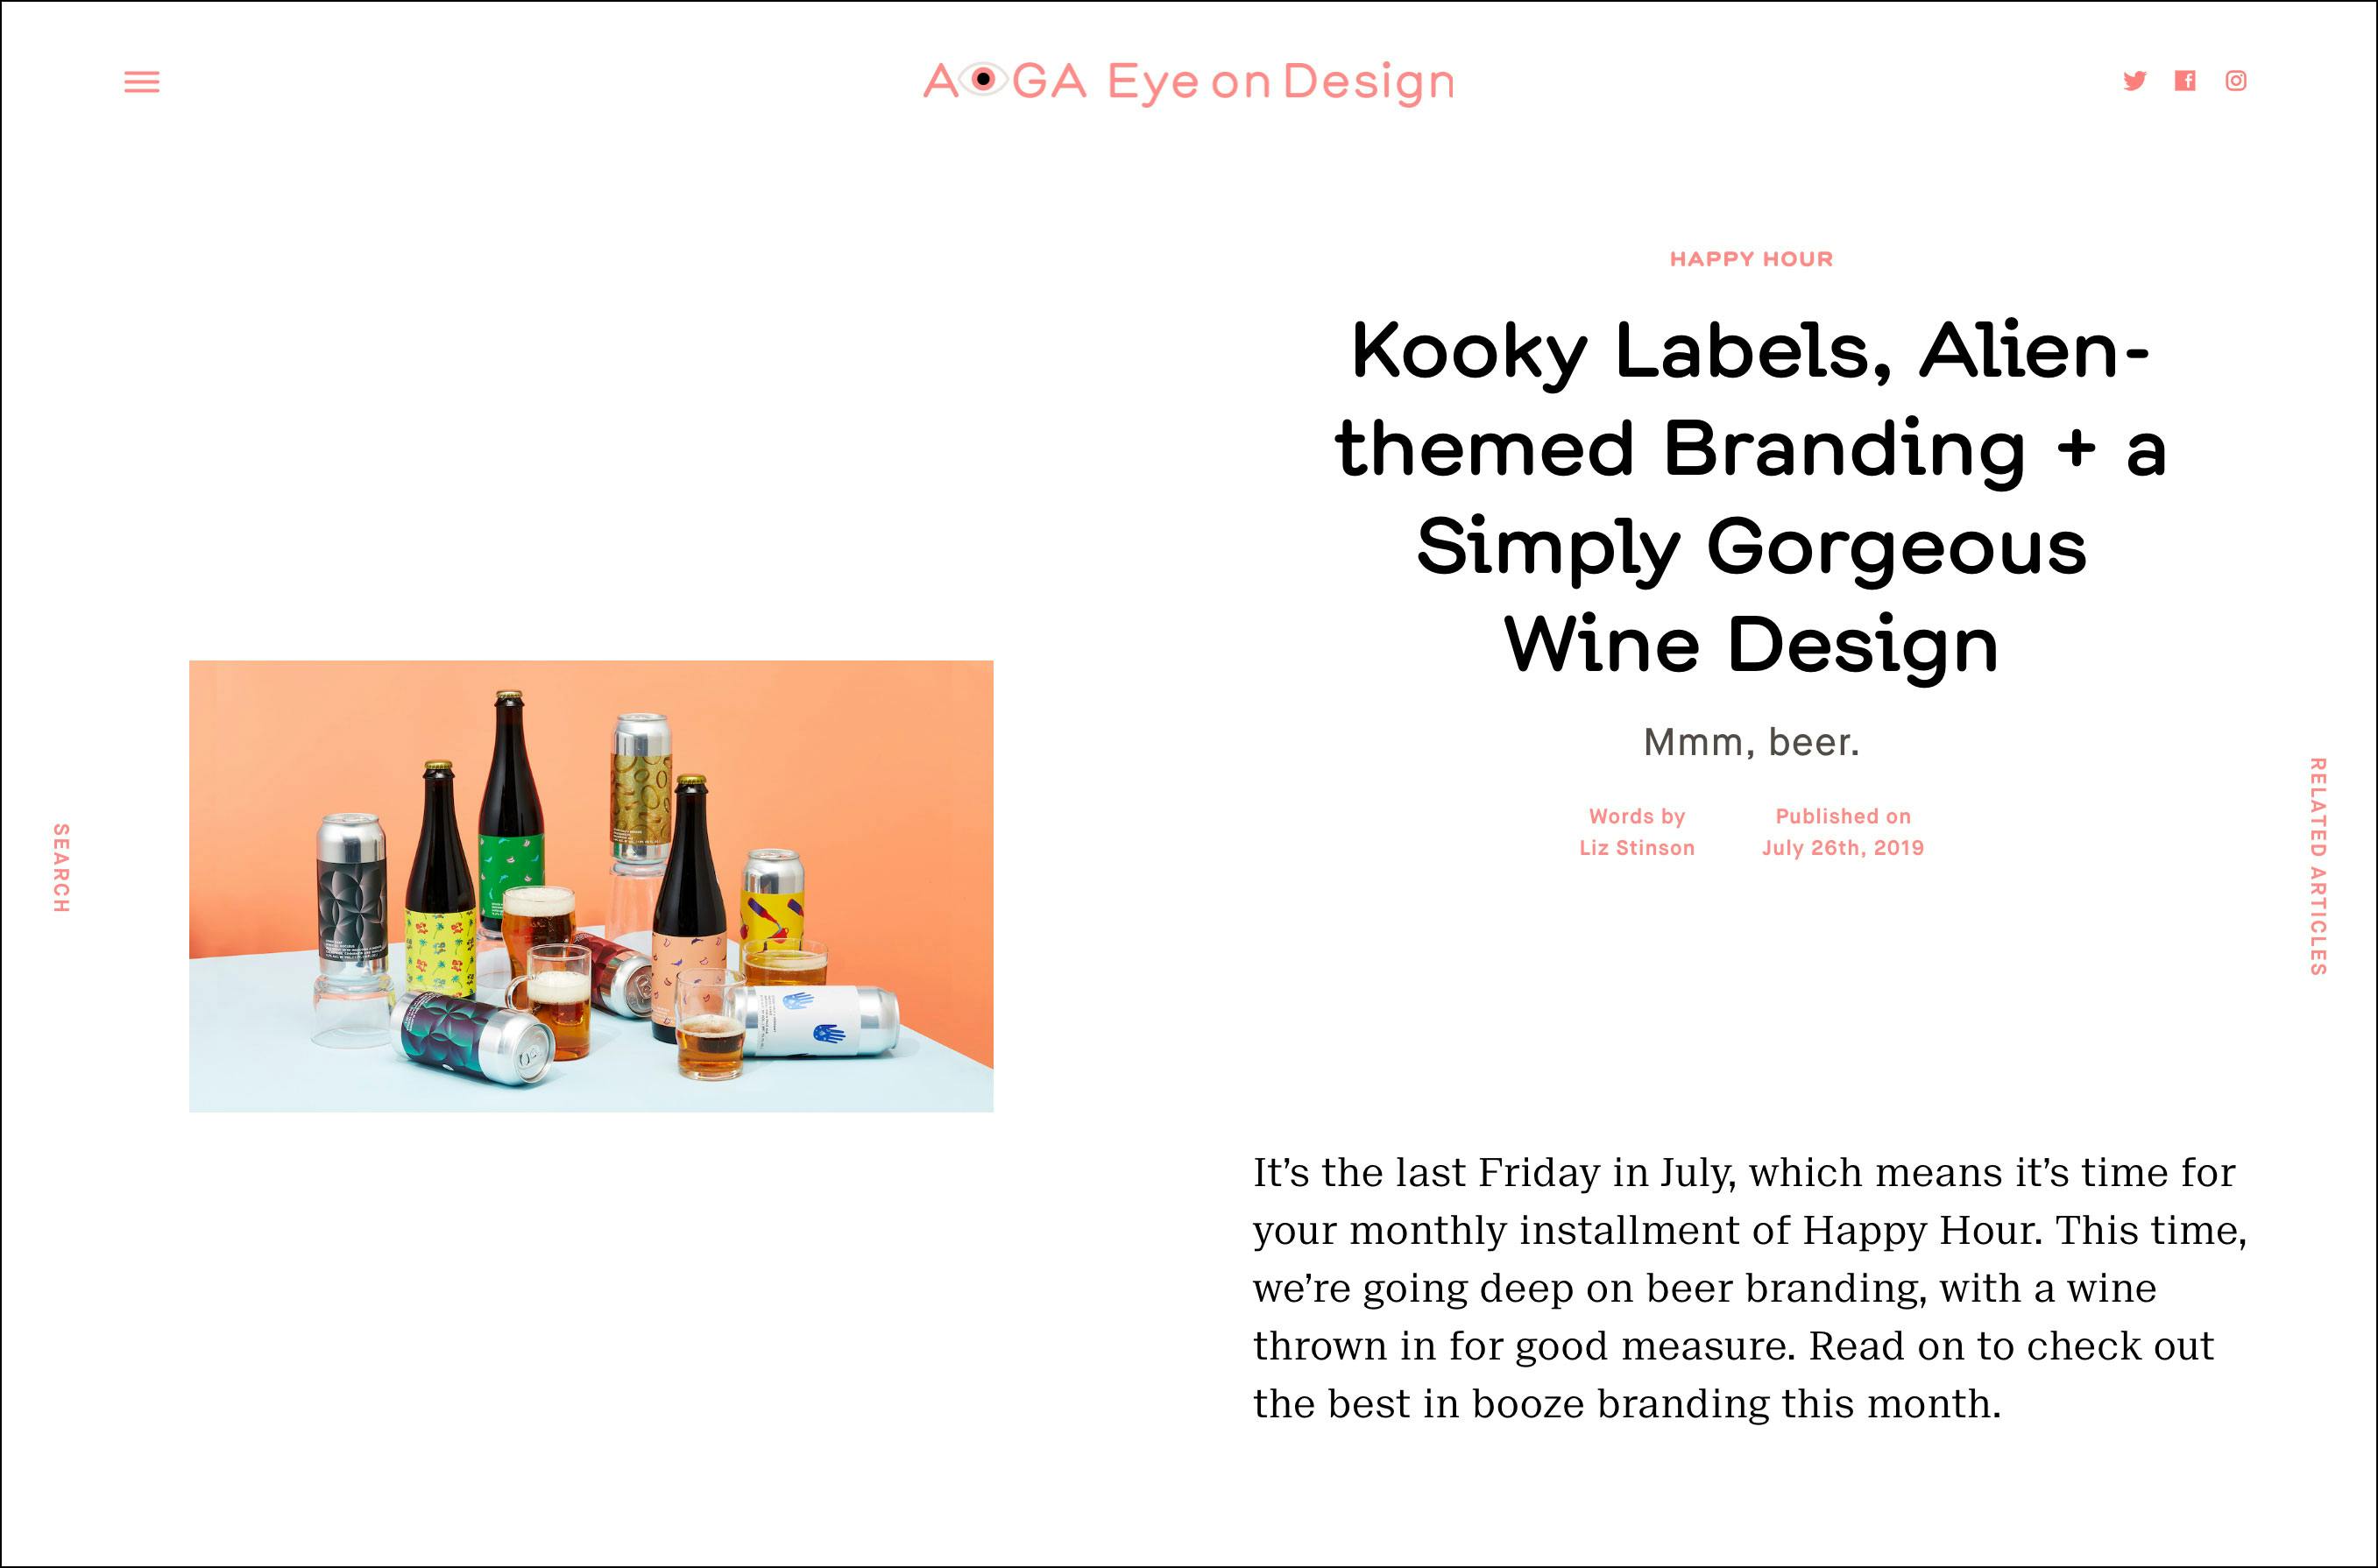Screen dimensions: 2378x1568
Task: Open the Instagram icon in header
Action: [2236, 81]
